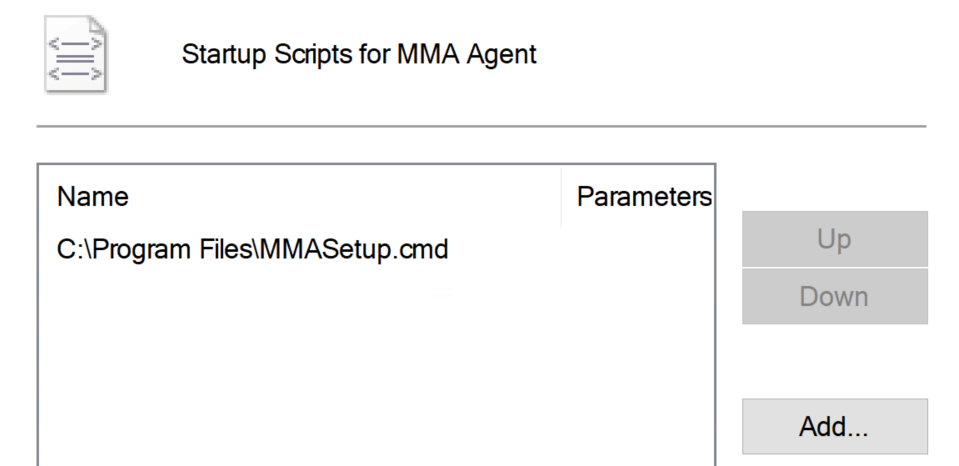Click the bottom arrow glyph inside the script icon

click(x=76, y=74)
